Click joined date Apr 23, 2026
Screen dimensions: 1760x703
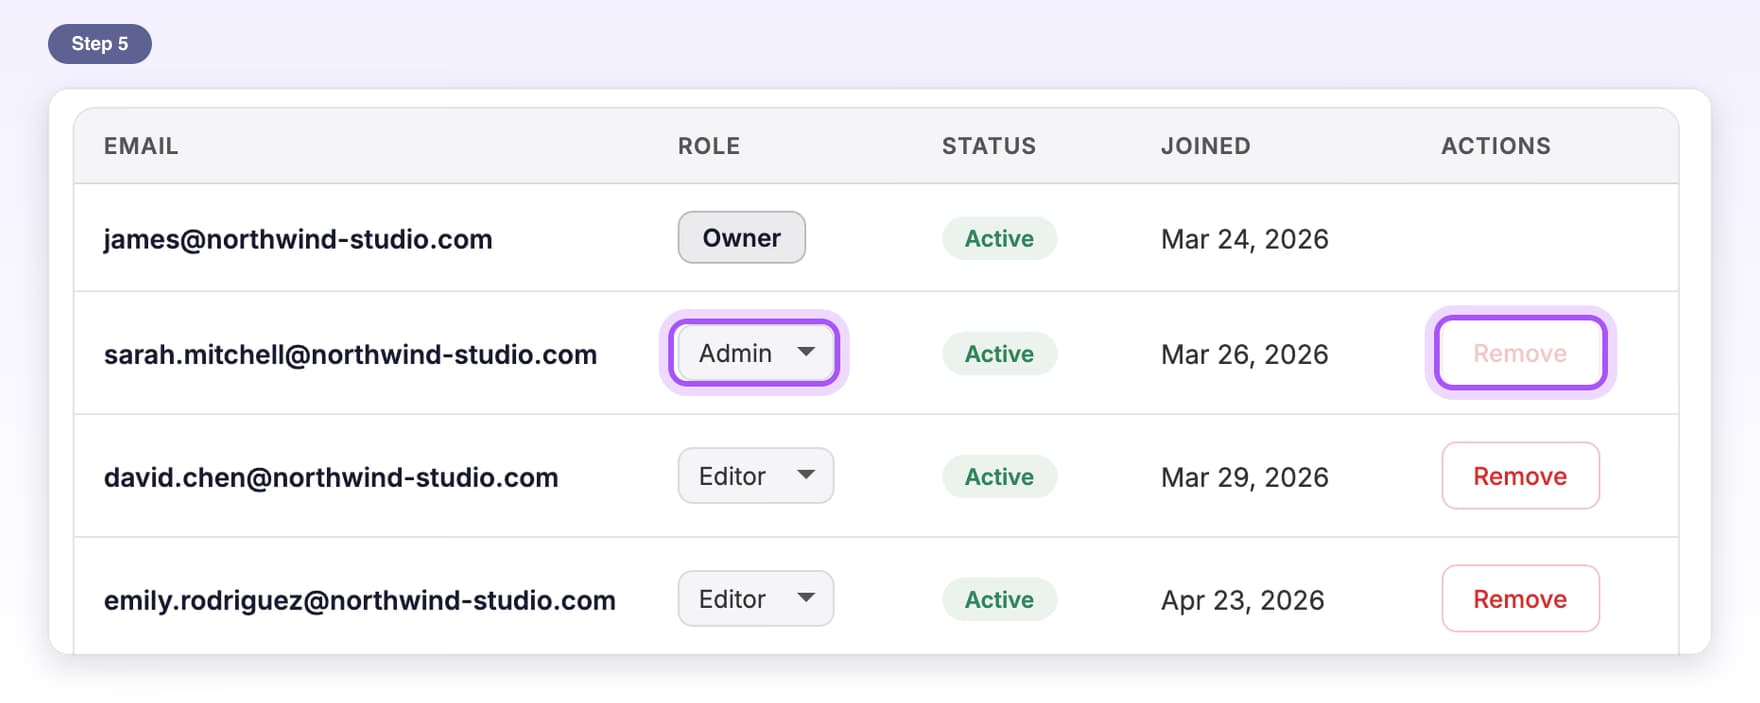click(x=1243, y=600)
